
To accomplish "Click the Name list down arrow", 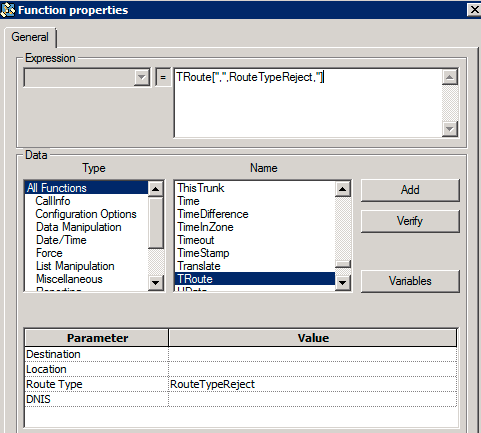I will [342, 283].
